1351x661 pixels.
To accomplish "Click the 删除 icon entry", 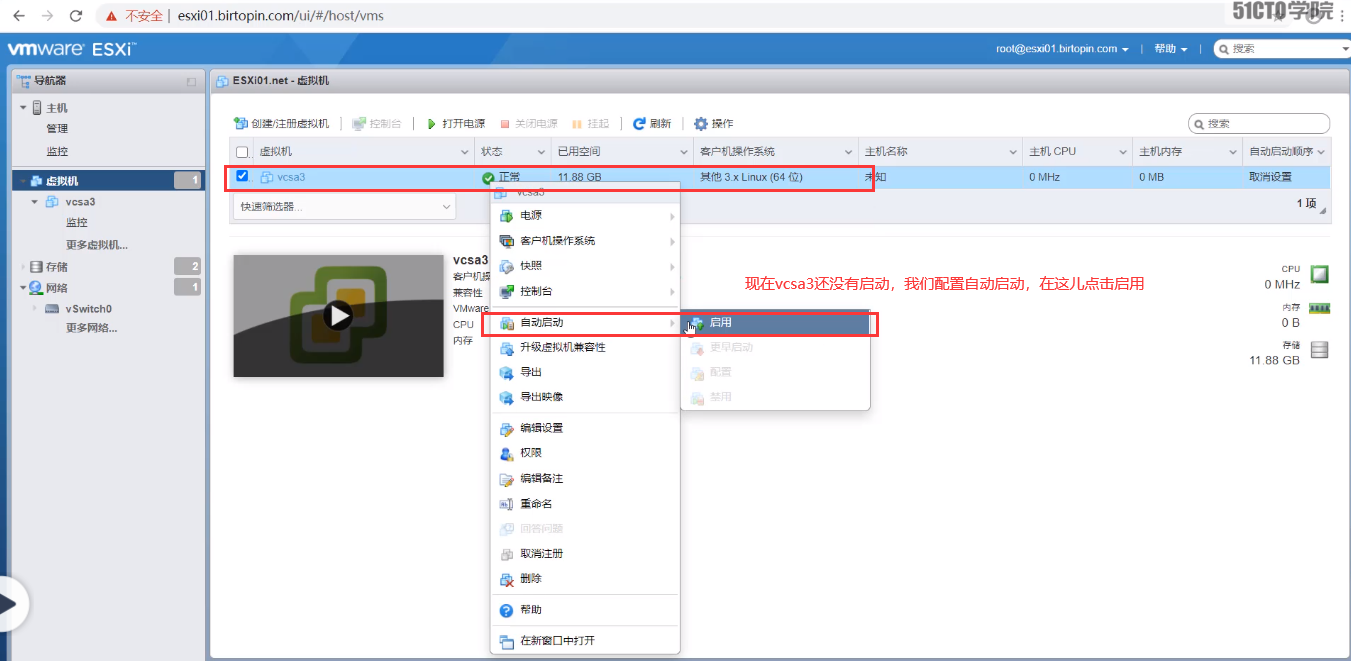I will pos(506,579).
